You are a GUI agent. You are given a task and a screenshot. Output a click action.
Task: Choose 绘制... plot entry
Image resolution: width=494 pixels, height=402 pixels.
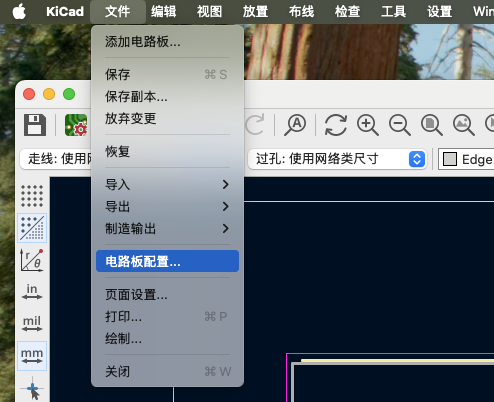click(x=167, y=338)
